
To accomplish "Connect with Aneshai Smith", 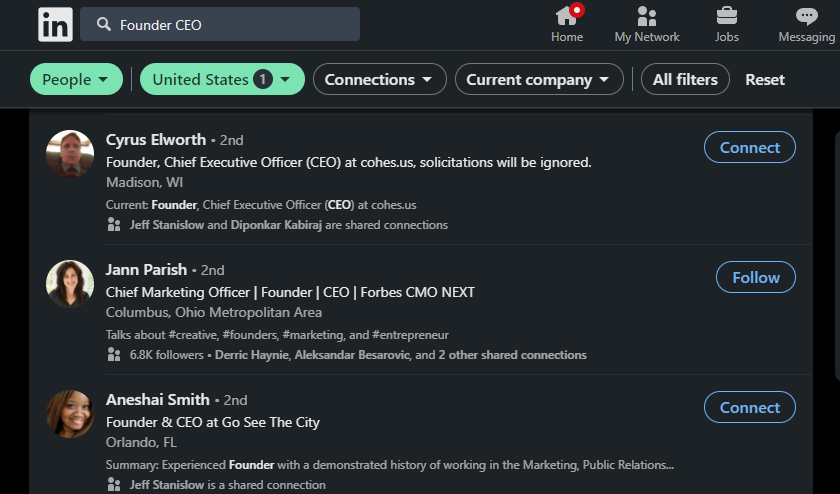I will pyautogui.click(x=749, y=407).
